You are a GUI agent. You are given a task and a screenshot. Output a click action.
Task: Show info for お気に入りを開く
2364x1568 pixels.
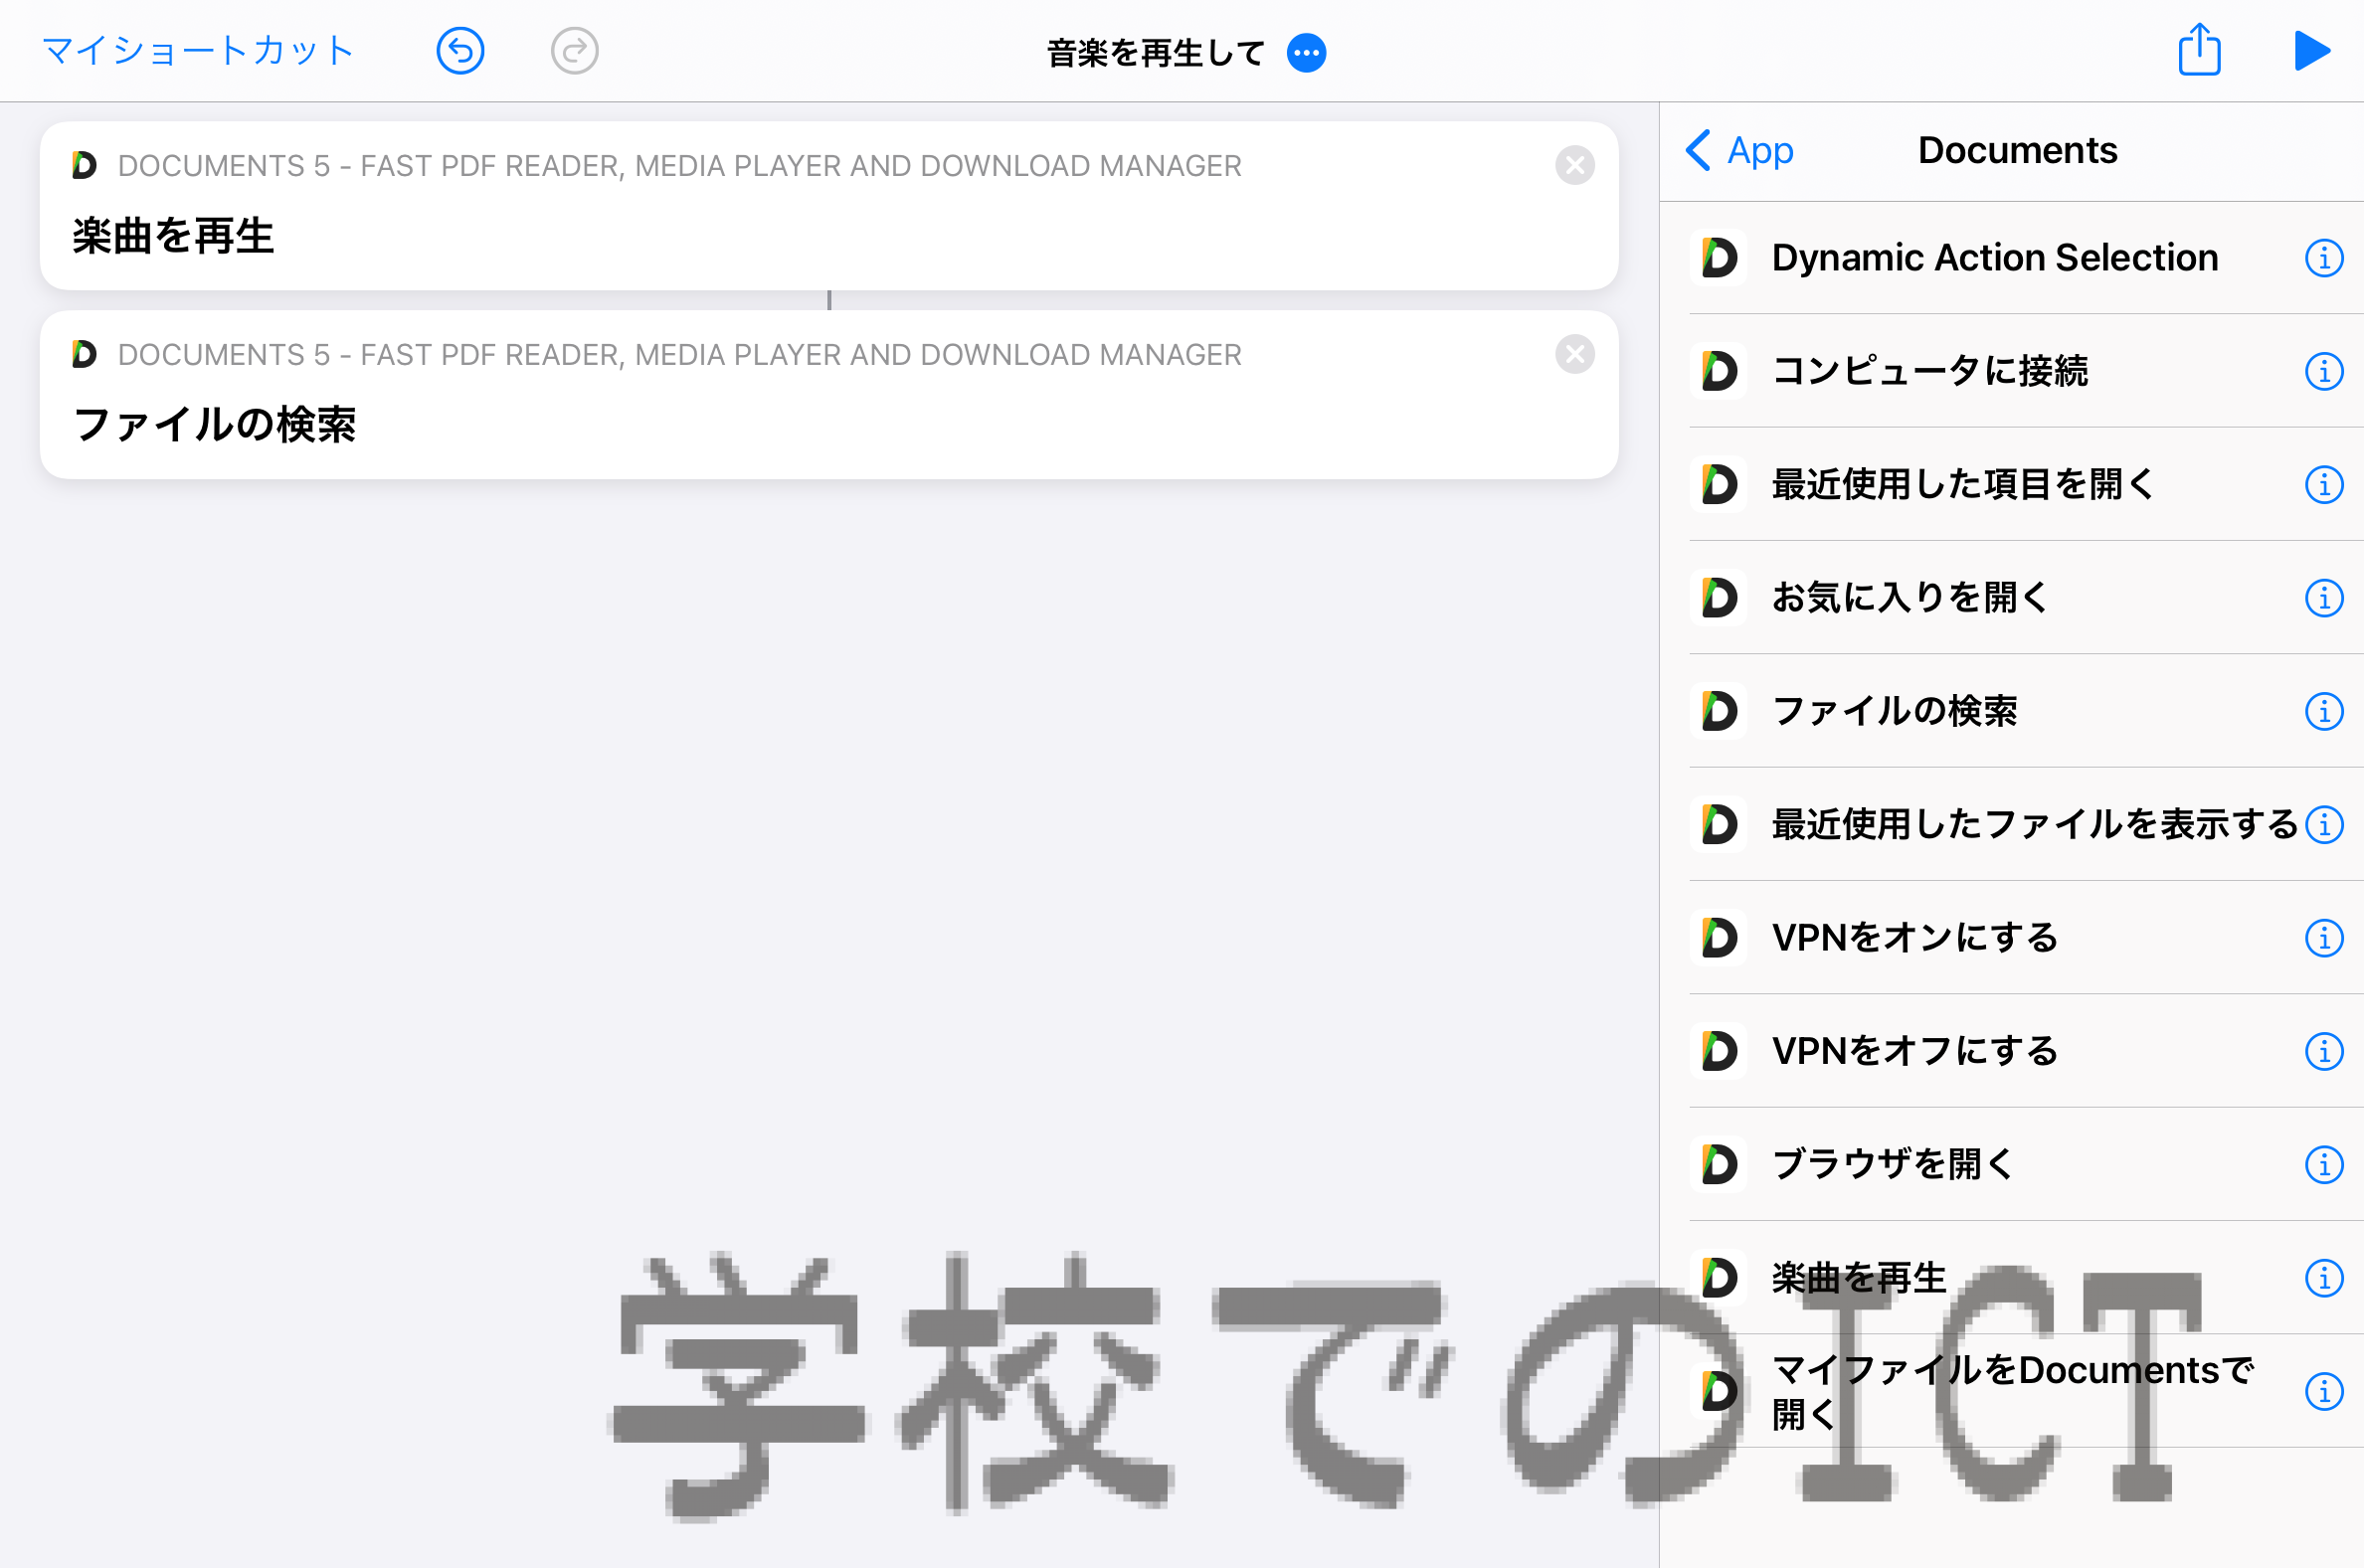click(x=2323, y=598)
